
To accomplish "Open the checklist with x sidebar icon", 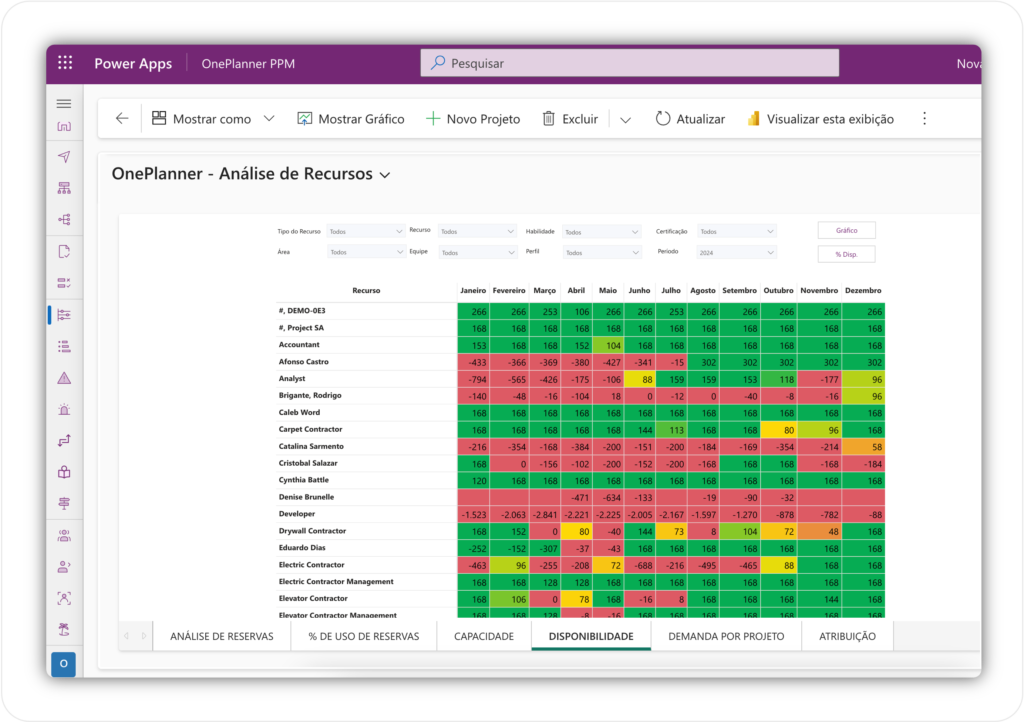I will [x=64, y=283].
